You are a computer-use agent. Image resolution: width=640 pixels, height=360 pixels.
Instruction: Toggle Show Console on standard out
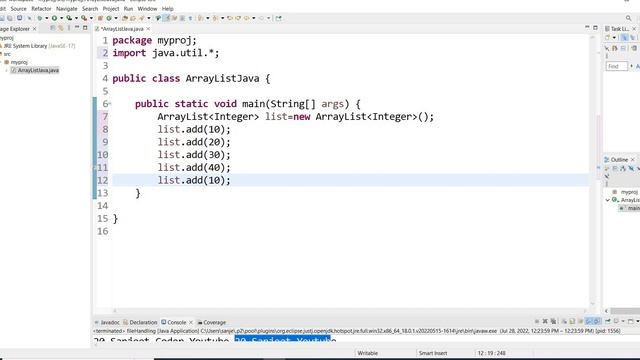pyautogui.click(x=588, y=322)
